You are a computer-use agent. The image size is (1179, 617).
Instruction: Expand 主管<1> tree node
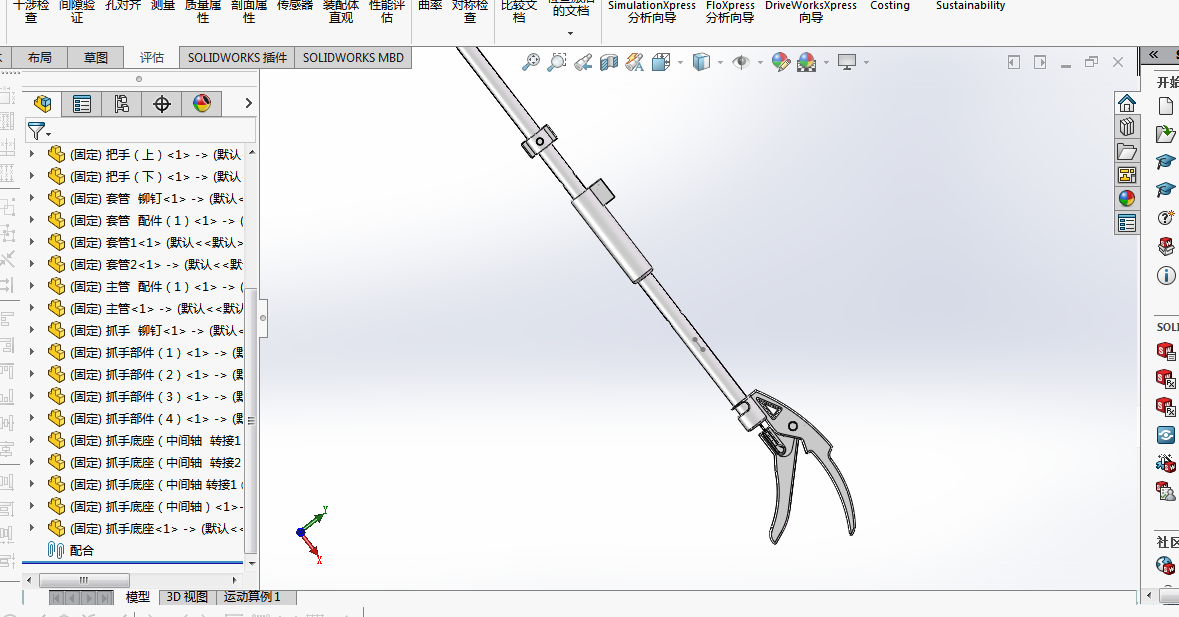(32, 307)
